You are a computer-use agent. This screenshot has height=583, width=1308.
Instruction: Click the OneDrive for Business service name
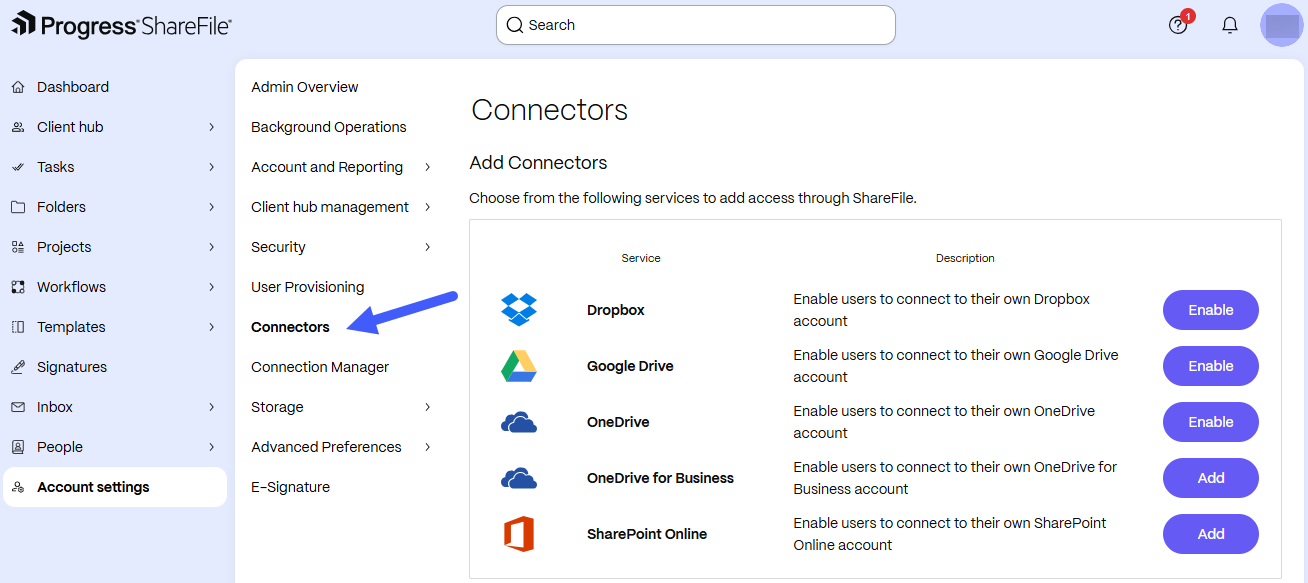[x=660, y=478]
